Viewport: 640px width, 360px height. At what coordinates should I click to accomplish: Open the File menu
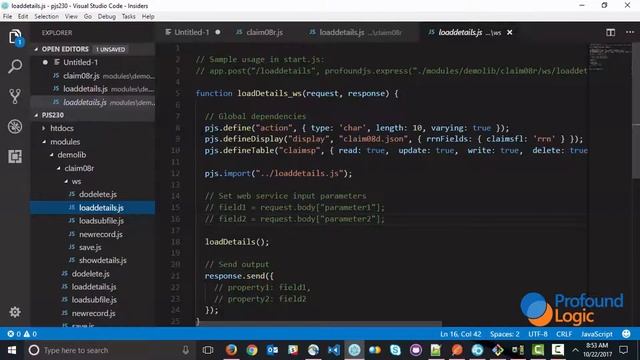tap(7, 16)
